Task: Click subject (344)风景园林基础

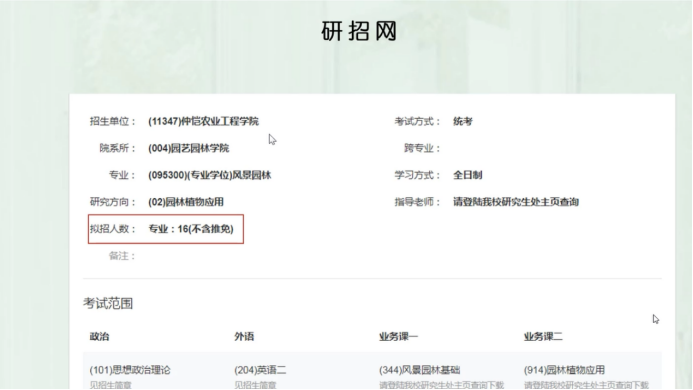Action: point(419,370)
